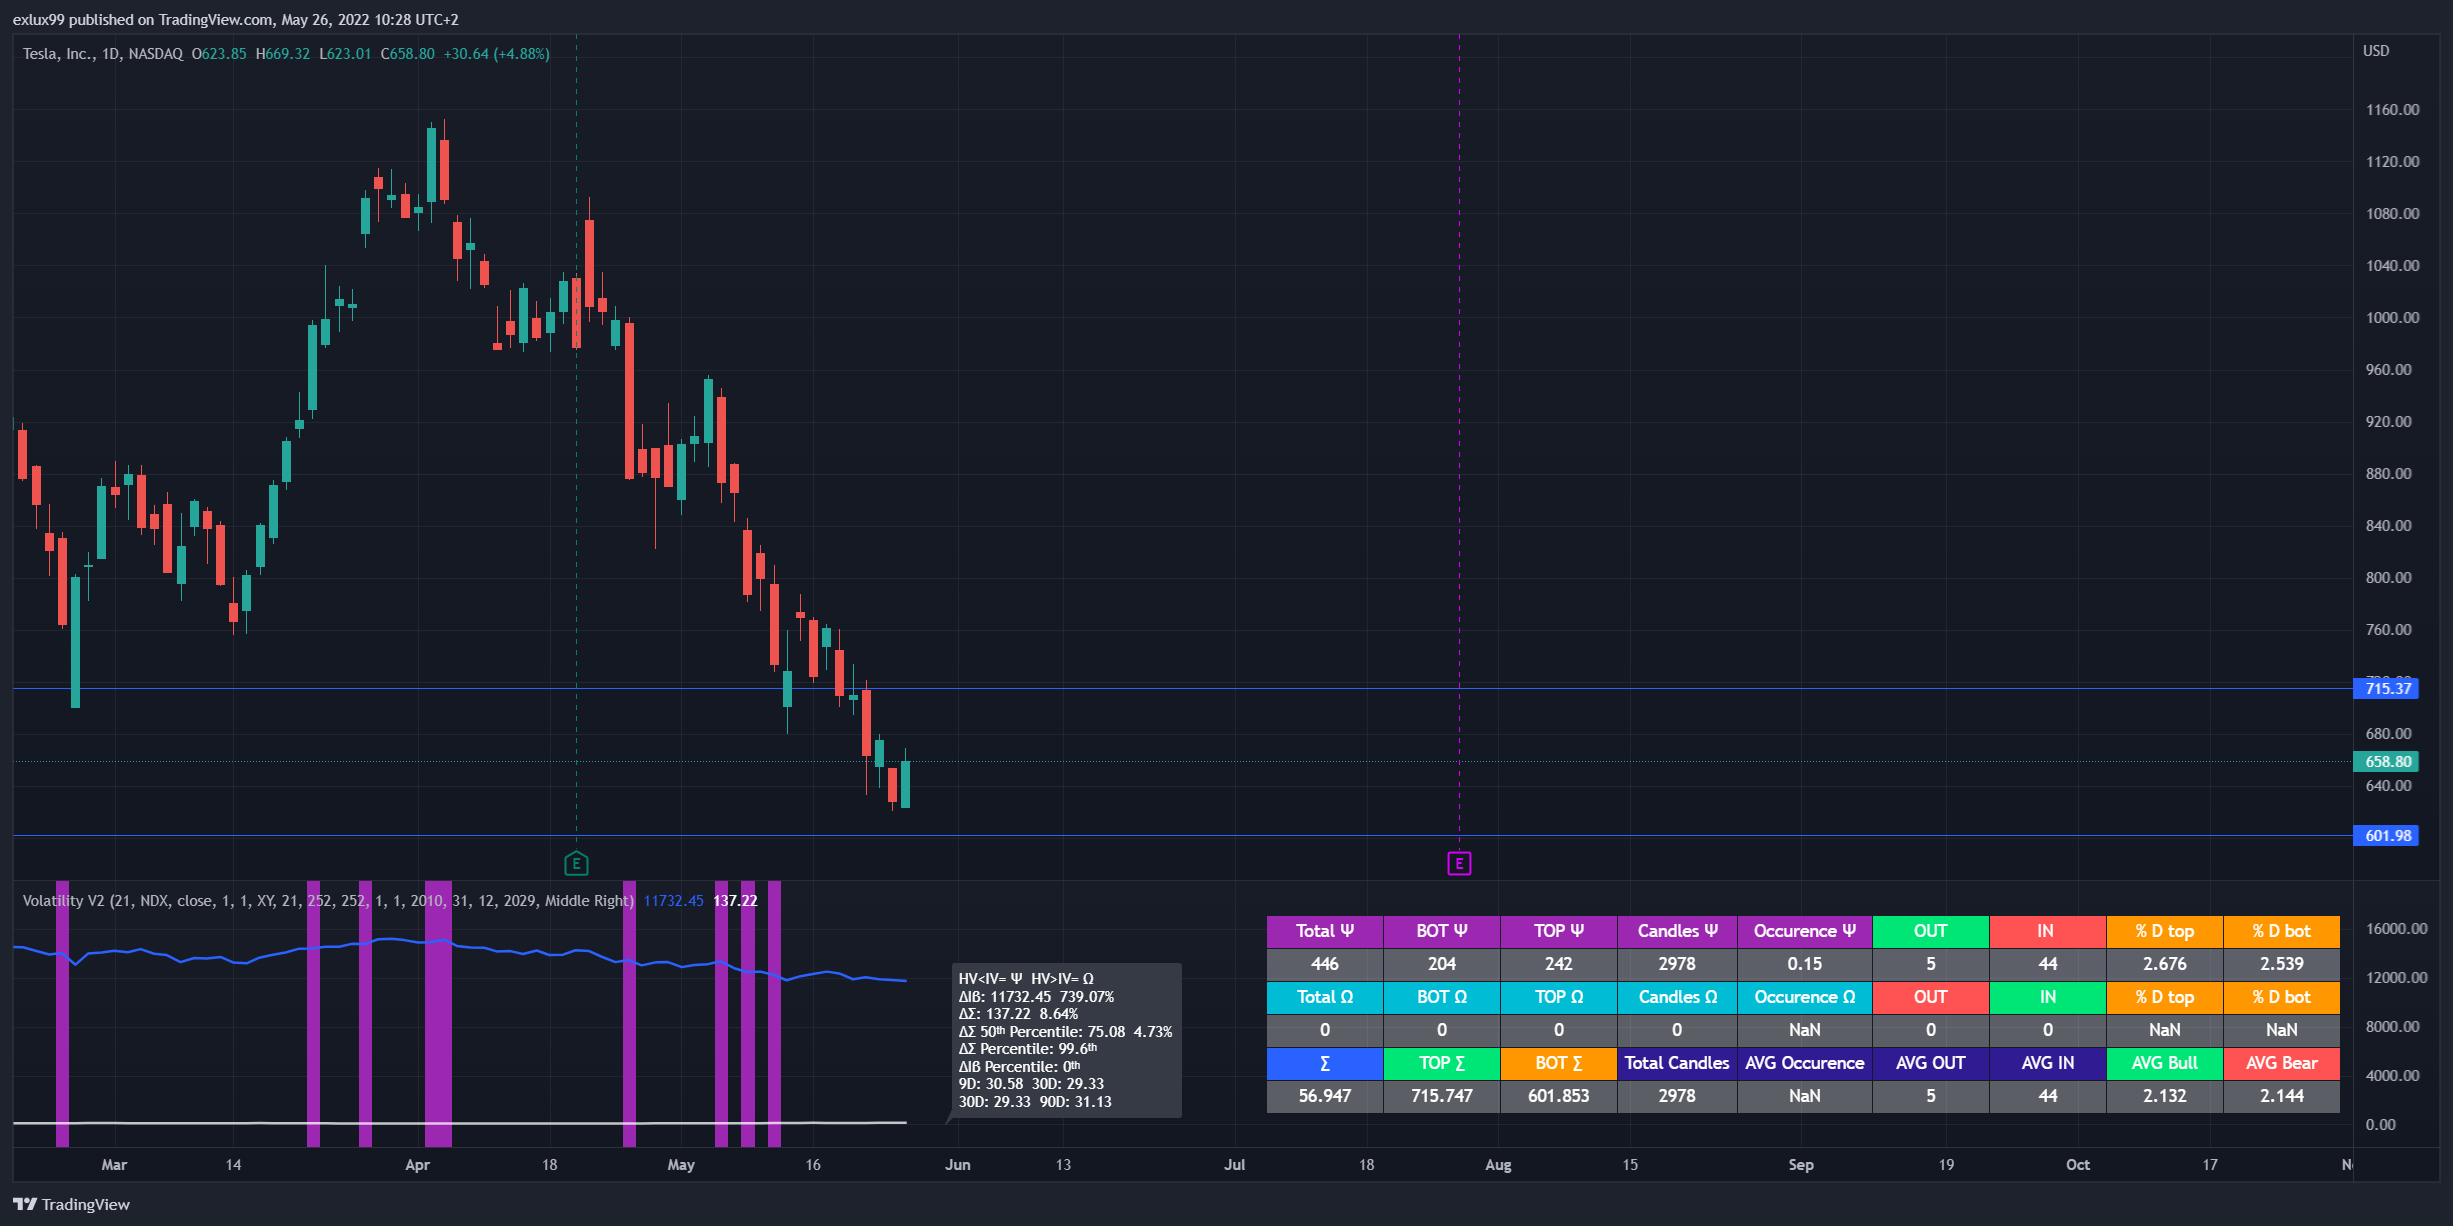Click the 2.144 value cell

click(2282, 1096)
